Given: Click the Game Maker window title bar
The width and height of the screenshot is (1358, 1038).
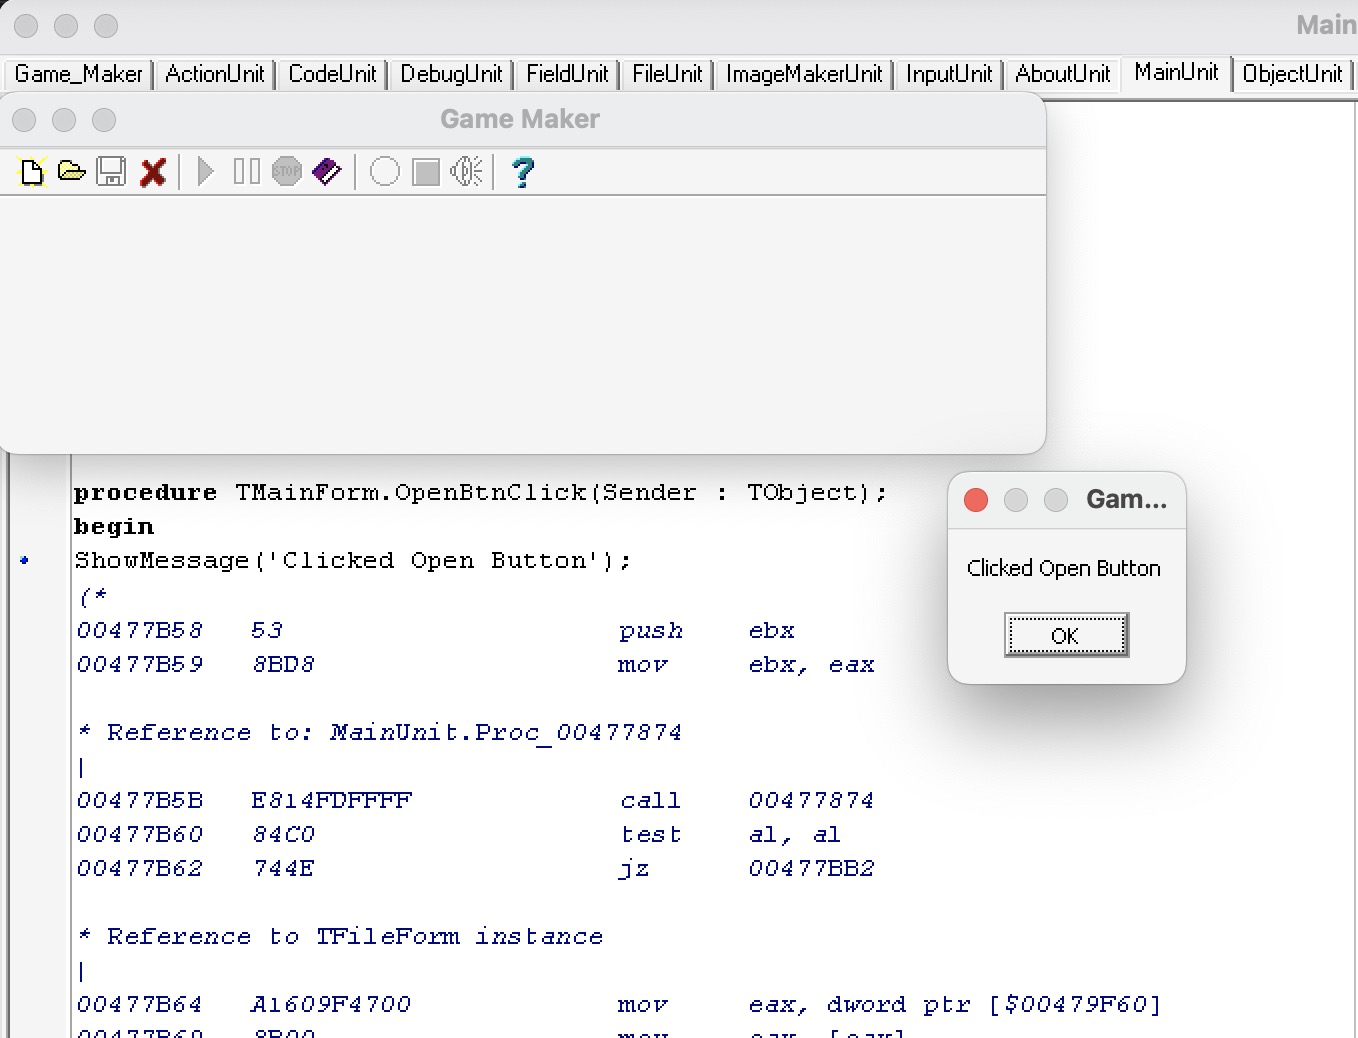Looking at the screenshot, I should click(x=520, y=120).
